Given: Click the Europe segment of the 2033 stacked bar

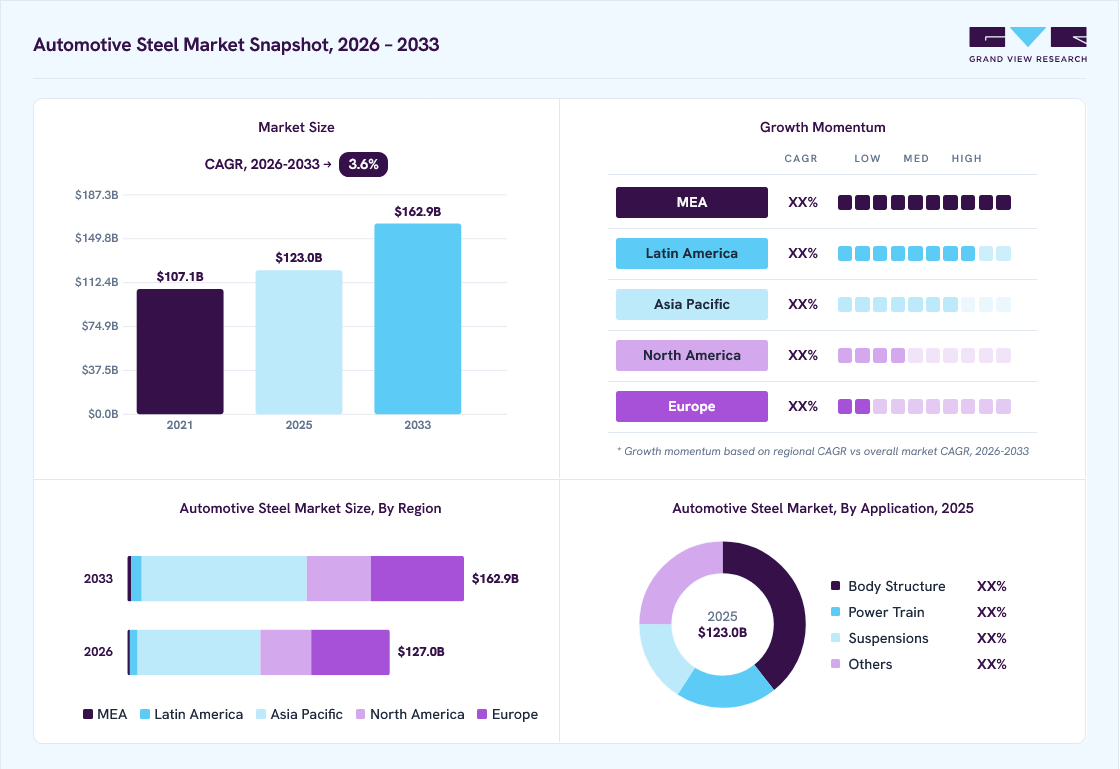Looking at the screenshot, I should [417, 578].
